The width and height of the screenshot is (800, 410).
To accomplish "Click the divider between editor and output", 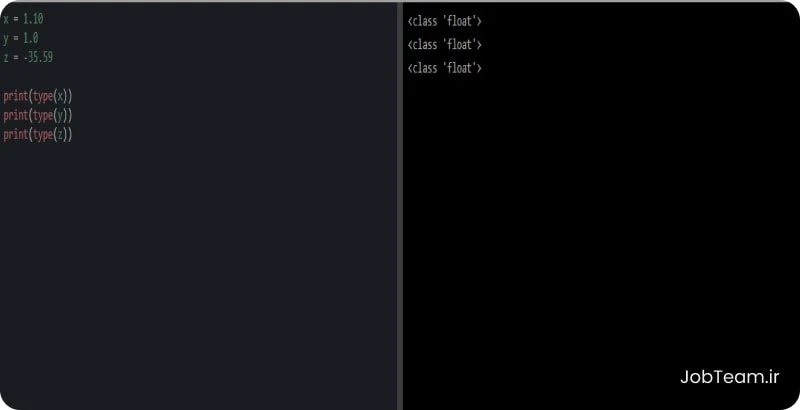I will pos(399,205).
